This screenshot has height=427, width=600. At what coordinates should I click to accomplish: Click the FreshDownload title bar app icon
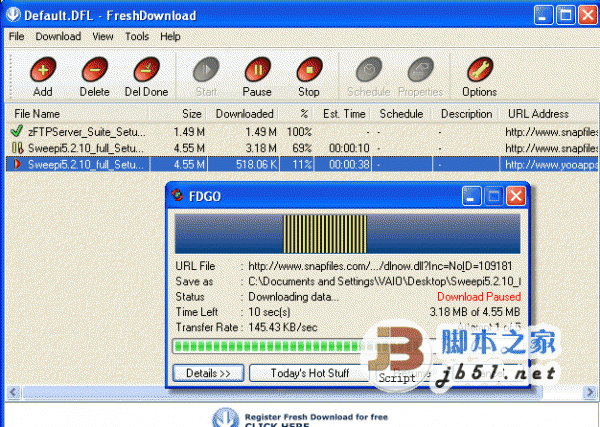click(13, 14)
